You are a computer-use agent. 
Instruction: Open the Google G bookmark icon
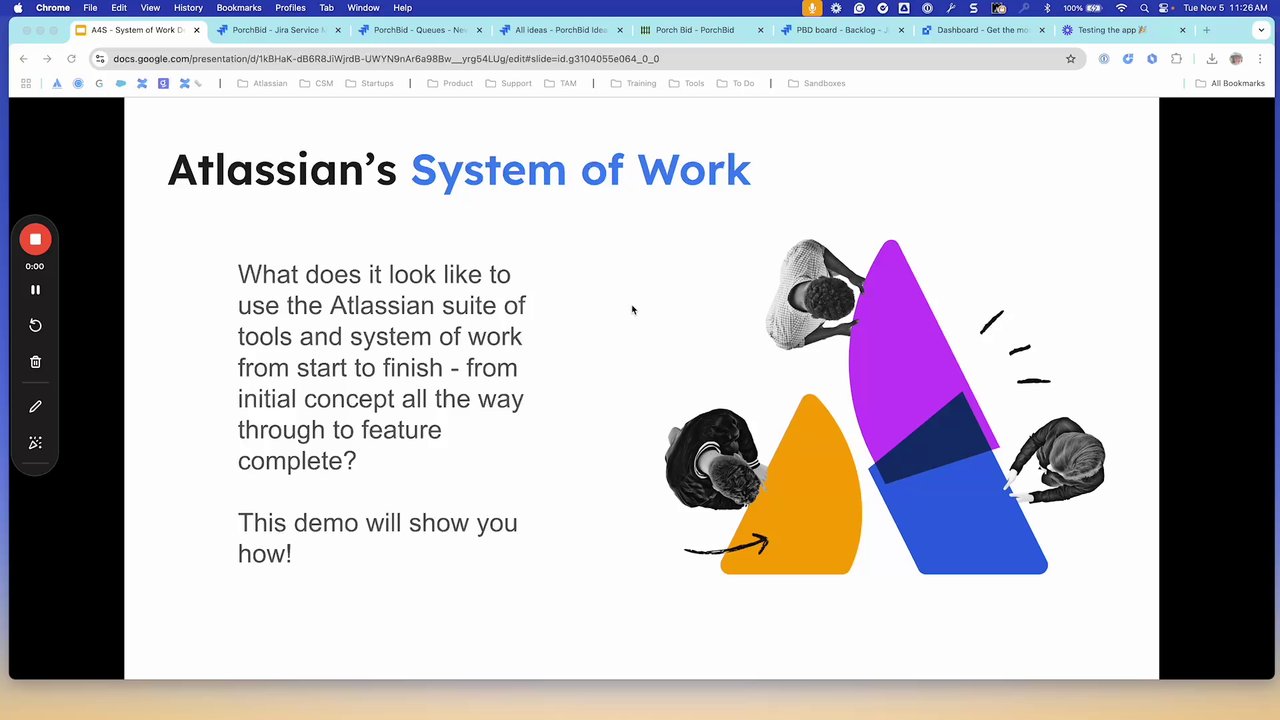click(x=99, y=83)
